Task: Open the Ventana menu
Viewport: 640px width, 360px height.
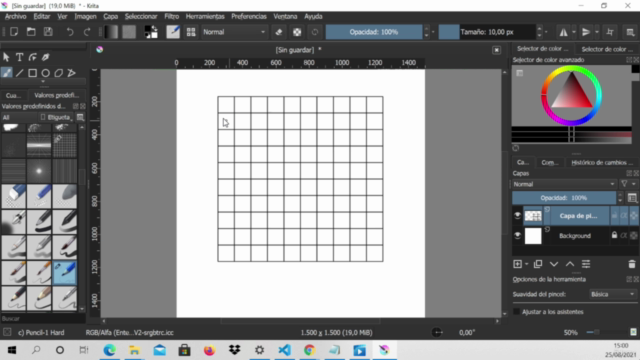Action: pos(285,16)
